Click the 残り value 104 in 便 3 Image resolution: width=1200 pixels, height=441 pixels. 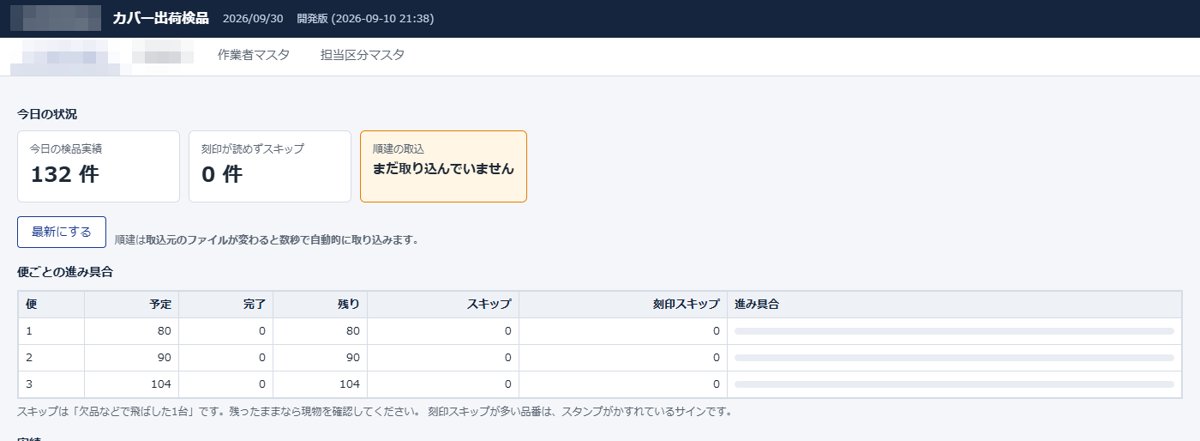click(x=350, y=384)
